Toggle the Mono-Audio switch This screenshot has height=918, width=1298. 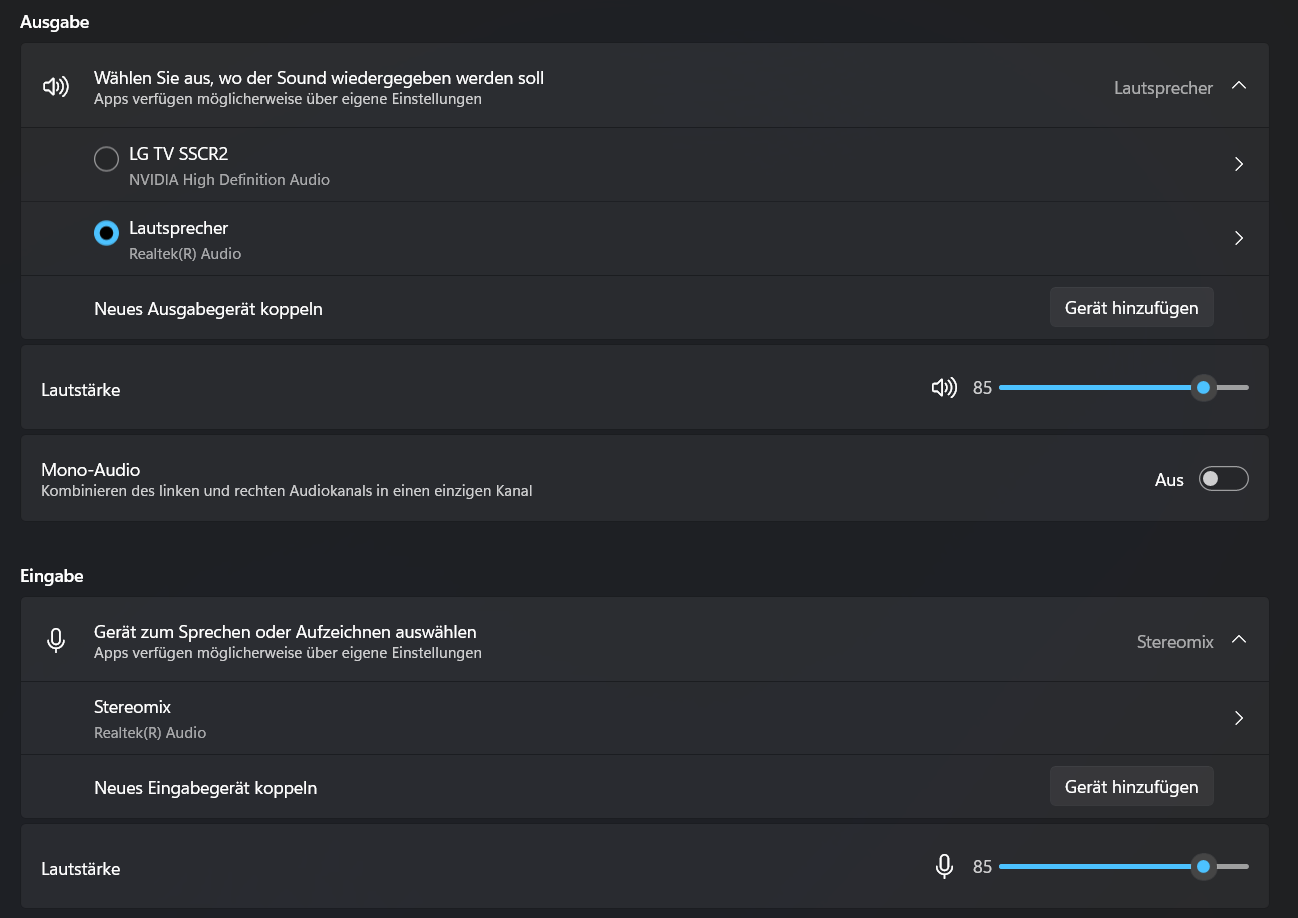[1223, 479]
